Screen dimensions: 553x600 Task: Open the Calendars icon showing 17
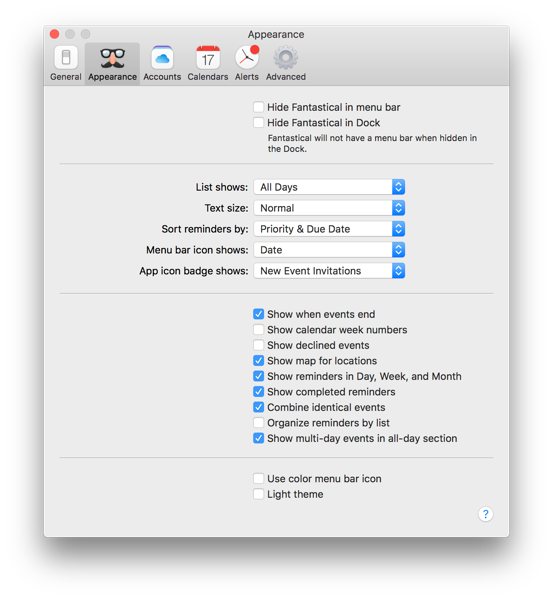coord(208,58)
